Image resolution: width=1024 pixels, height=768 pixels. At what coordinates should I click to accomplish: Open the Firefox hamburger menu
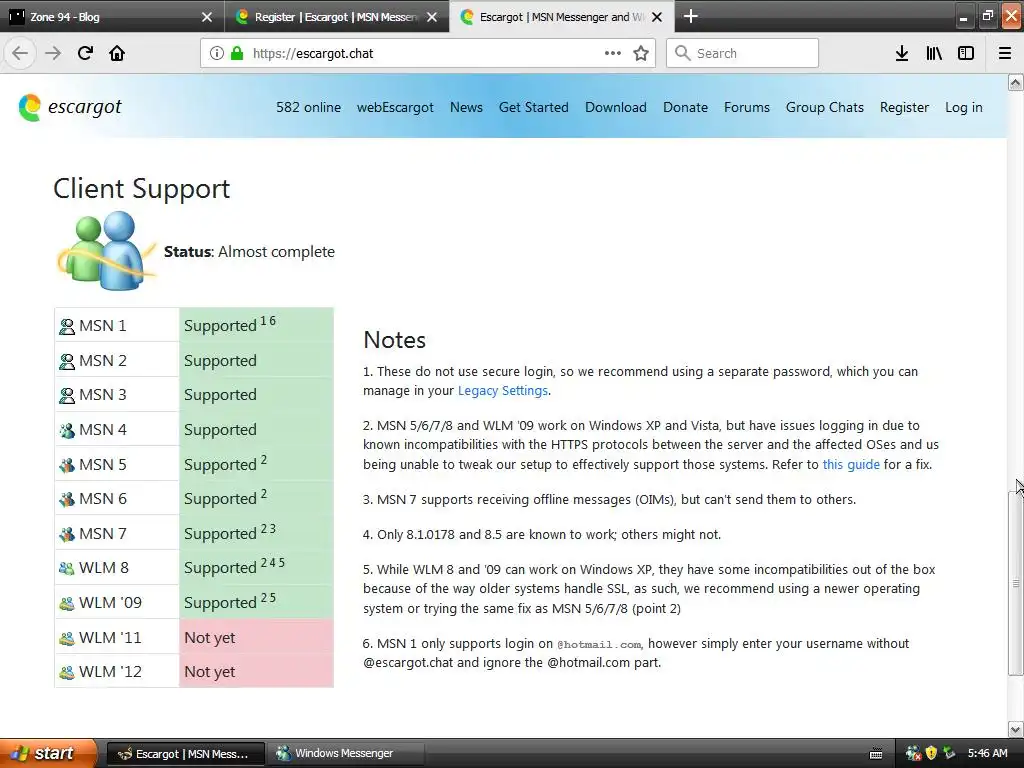(x=1005, y=53)
